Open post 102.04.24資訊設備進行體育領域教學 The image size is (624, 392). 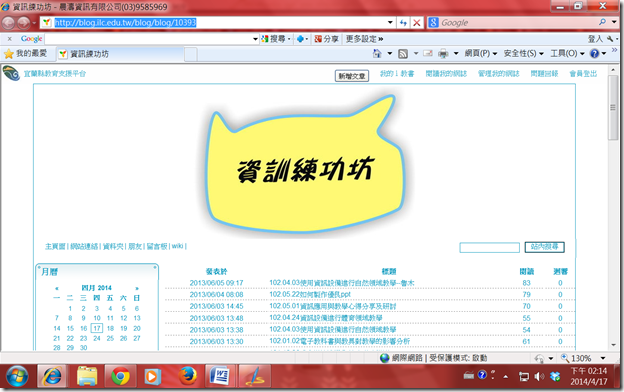coord(326,318)
